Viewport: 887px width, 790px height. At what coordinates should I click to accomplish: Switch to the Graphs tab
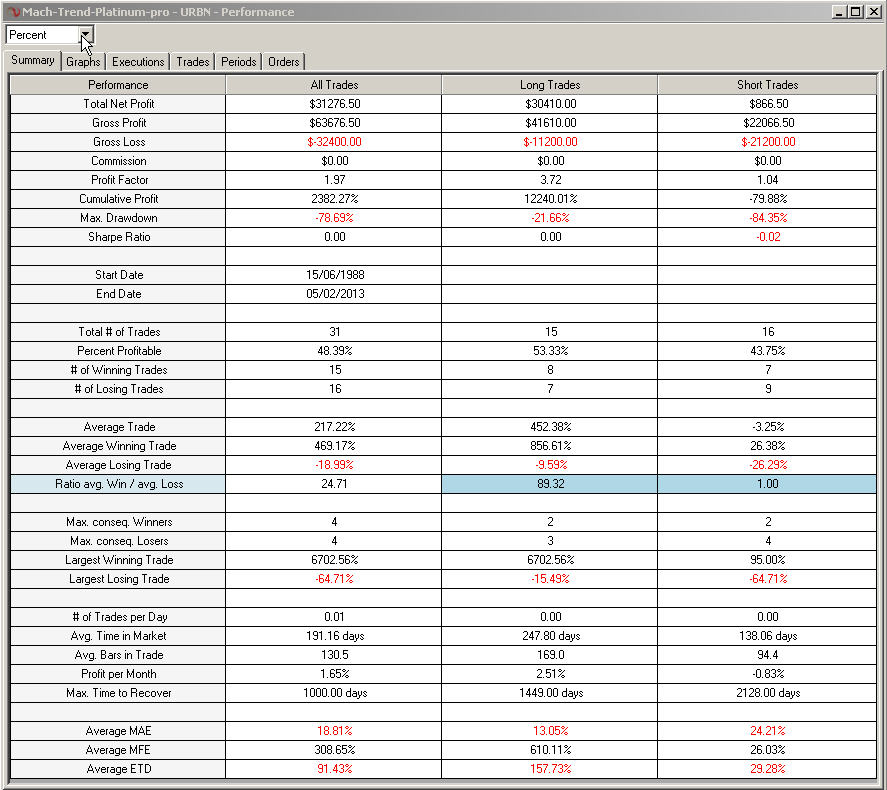pos(83,61)
